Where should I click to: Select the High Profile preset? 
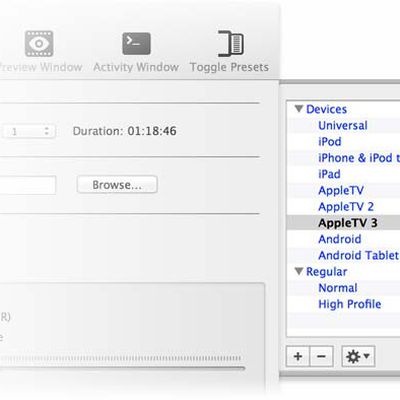coord(350,304)
